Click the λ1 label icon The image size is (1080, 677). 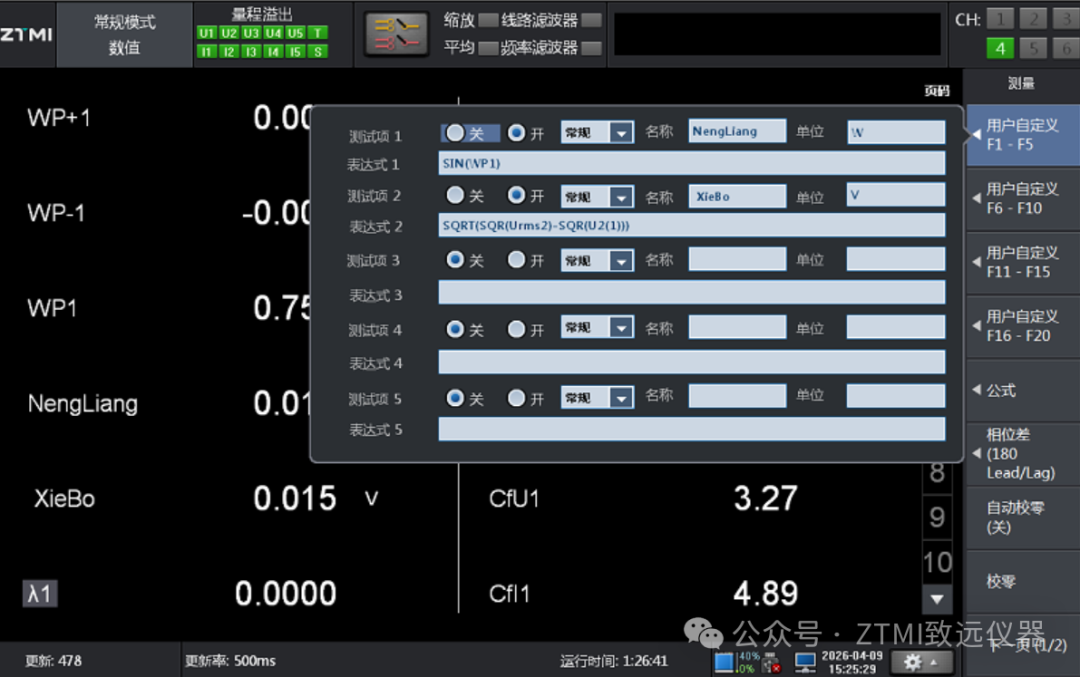click(x=40, y=594)
